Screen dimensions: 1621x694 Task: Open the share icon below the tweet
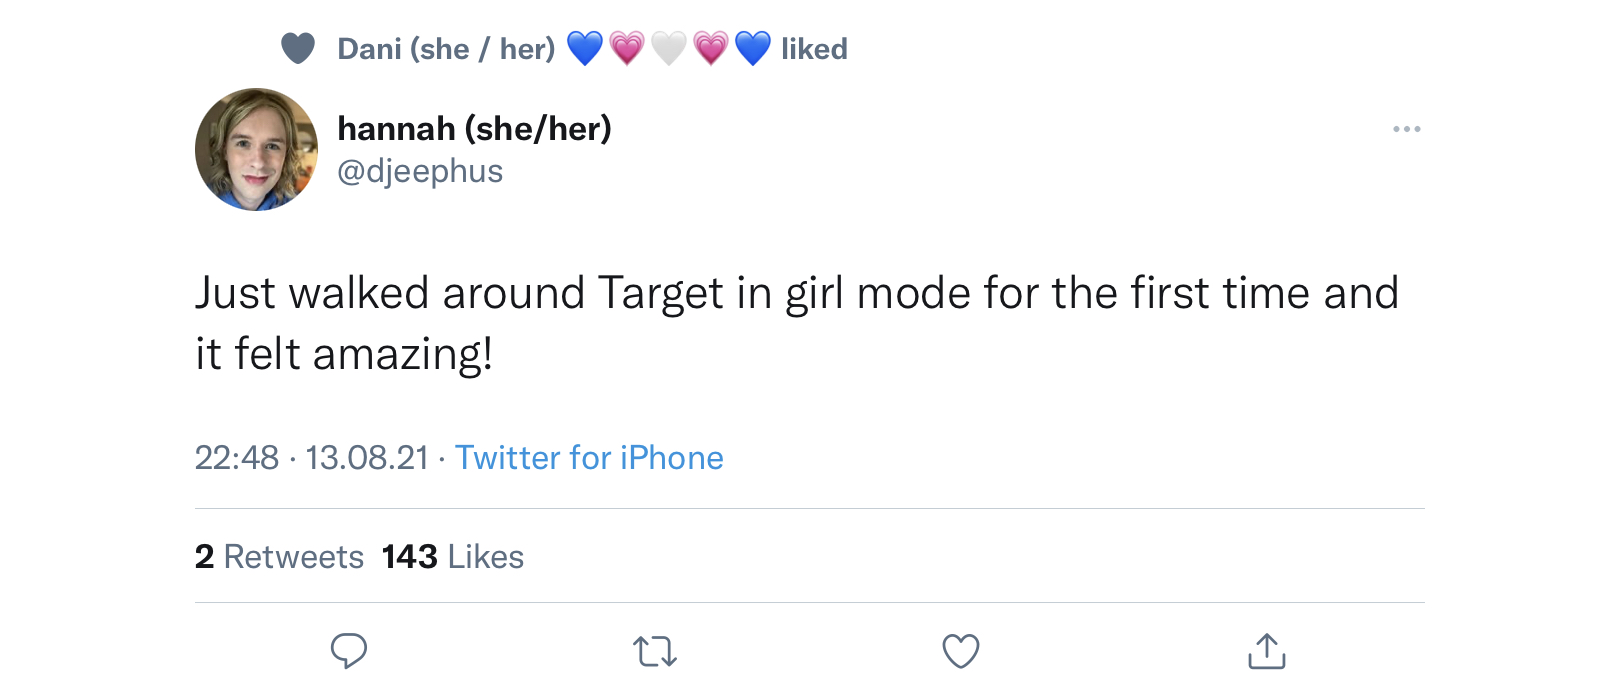1267,650
